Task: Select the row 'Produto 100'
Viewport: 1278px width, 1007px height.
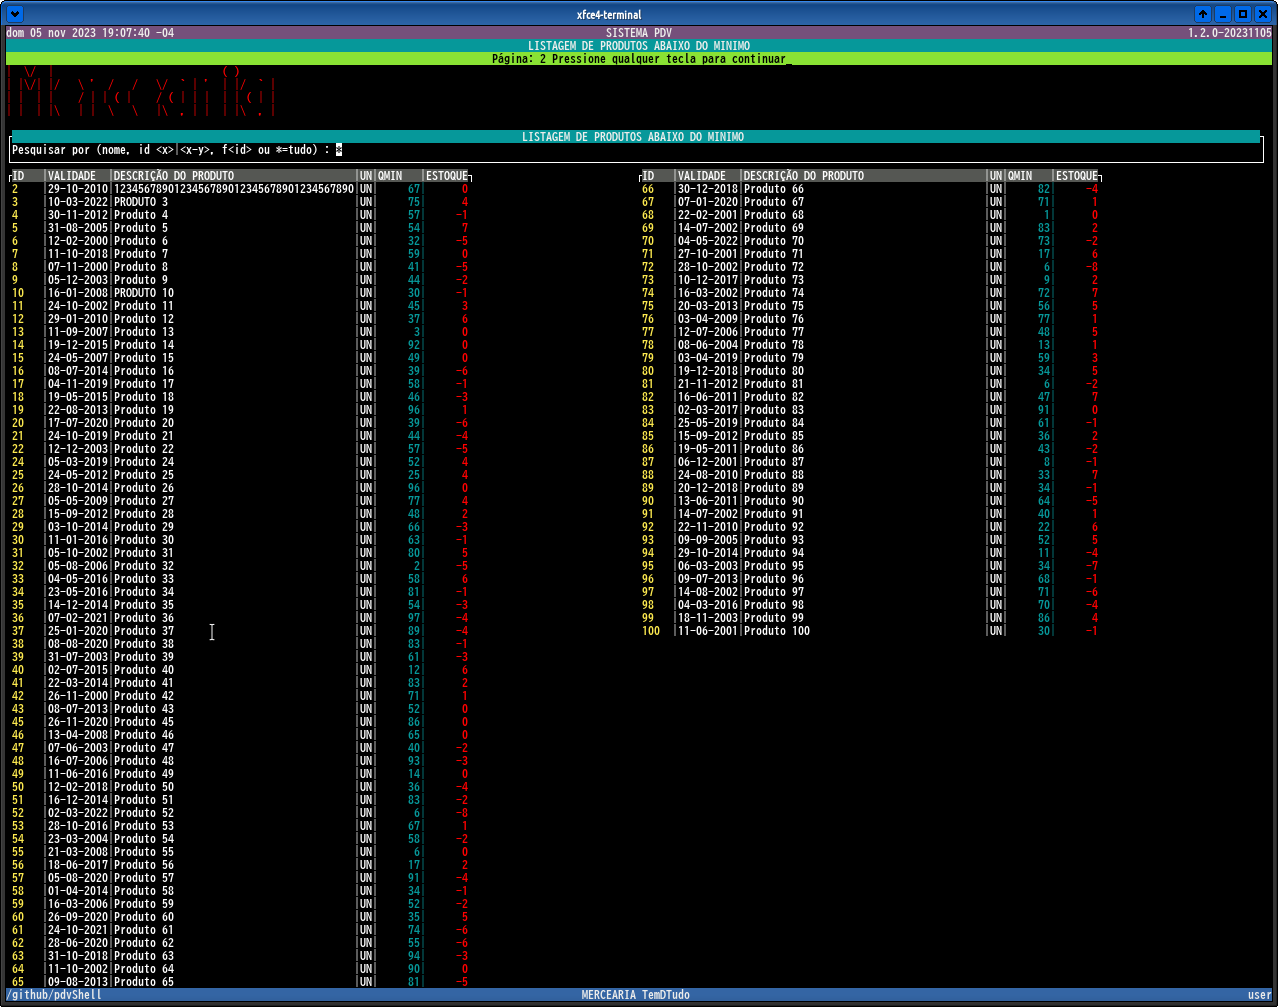Action: coord(870,631)
